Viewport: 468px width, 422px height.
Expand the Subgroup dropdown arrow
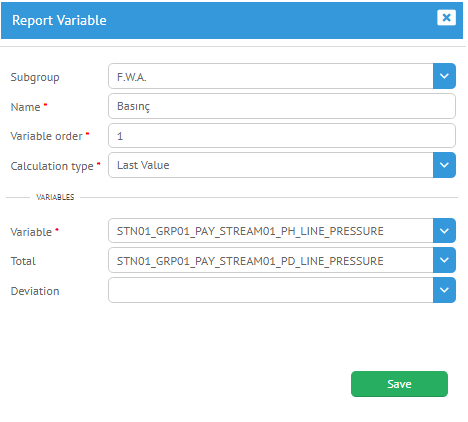pos(444,76)
